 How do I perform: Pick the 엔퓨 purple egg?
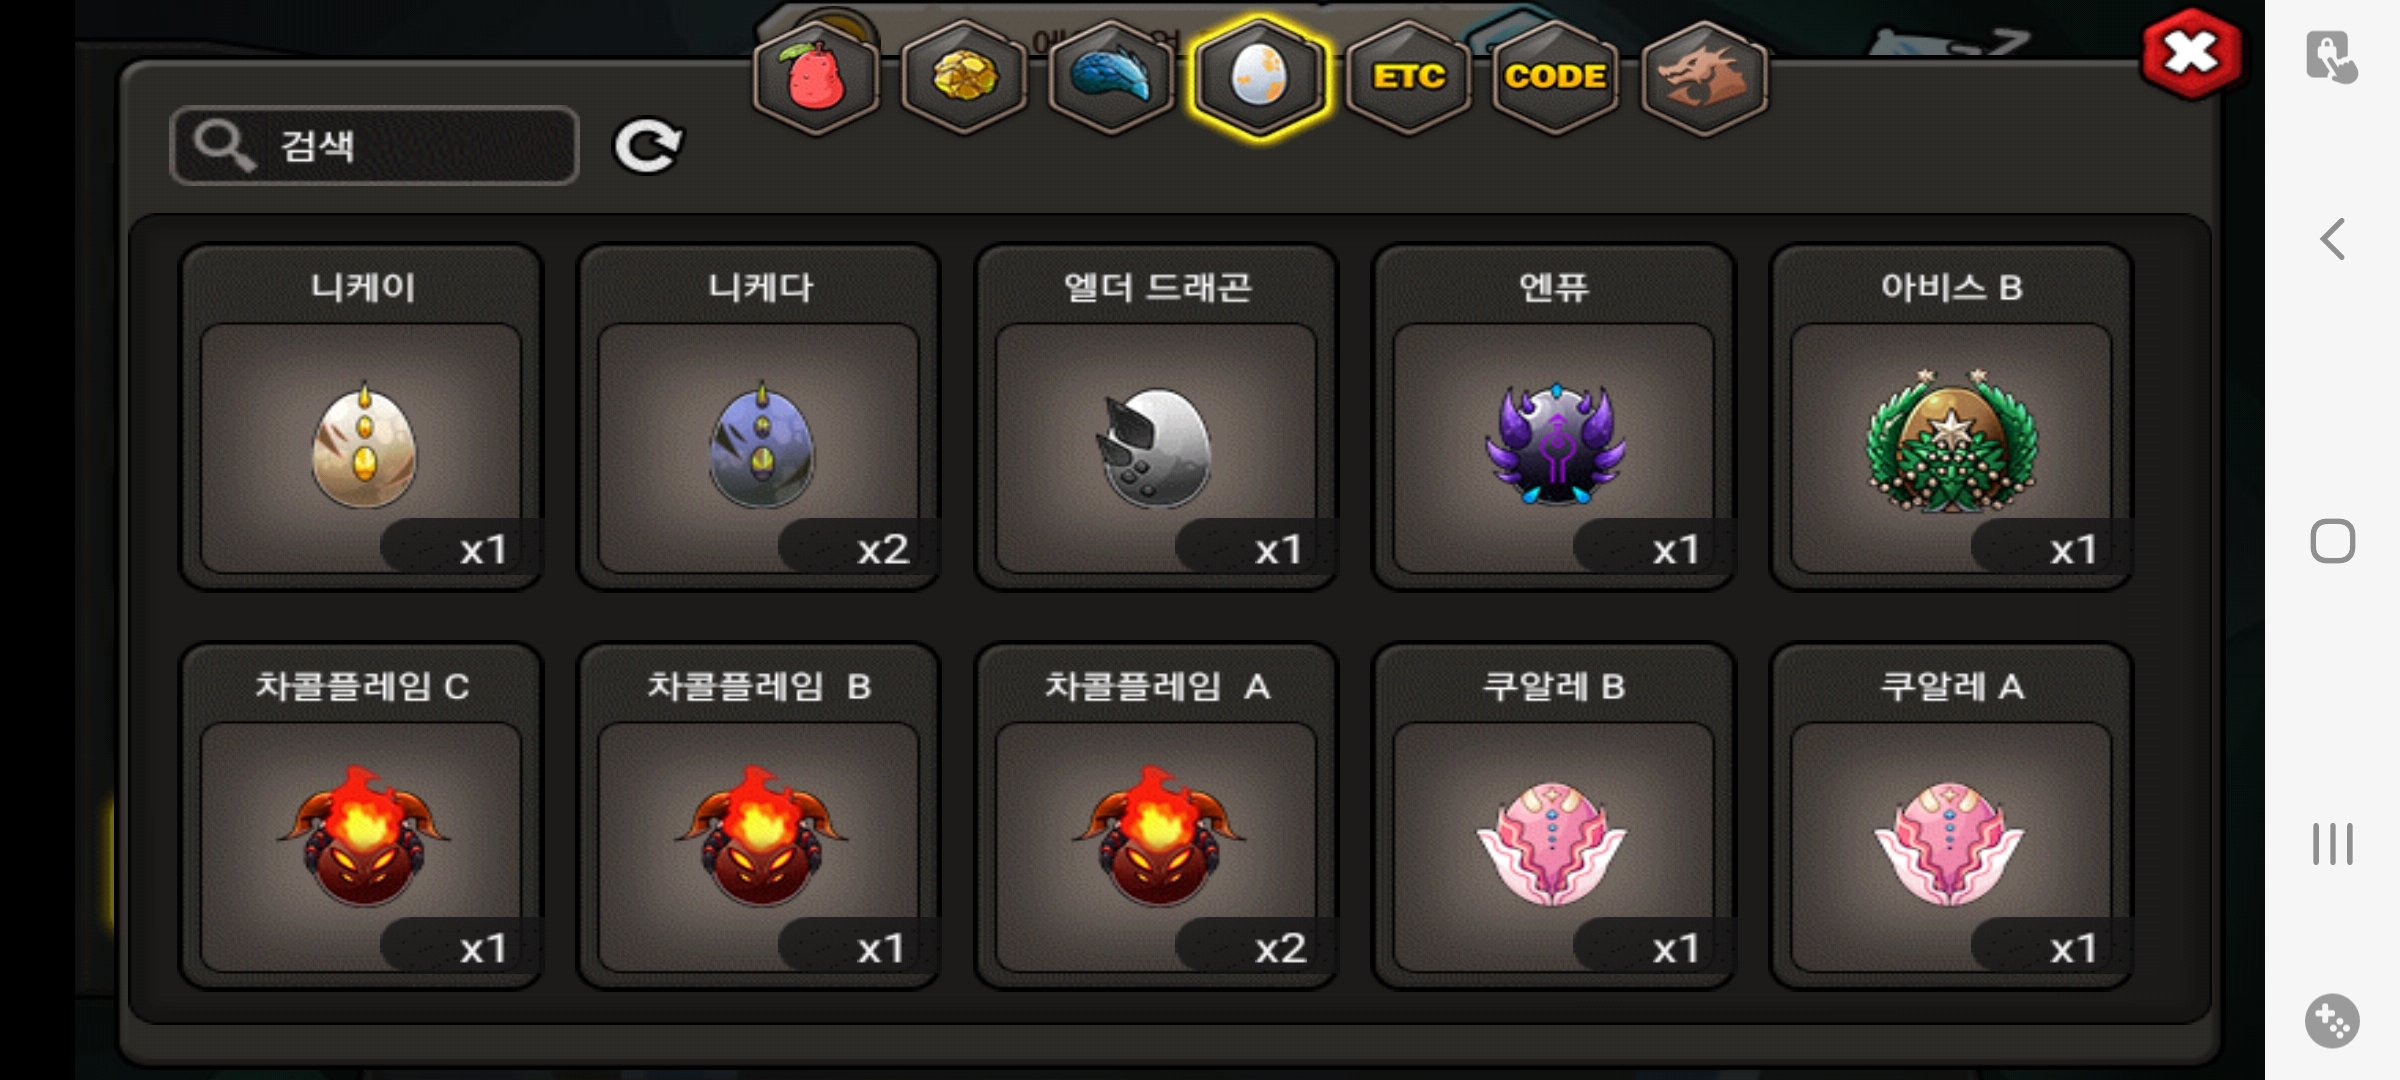coord(1554,418)
